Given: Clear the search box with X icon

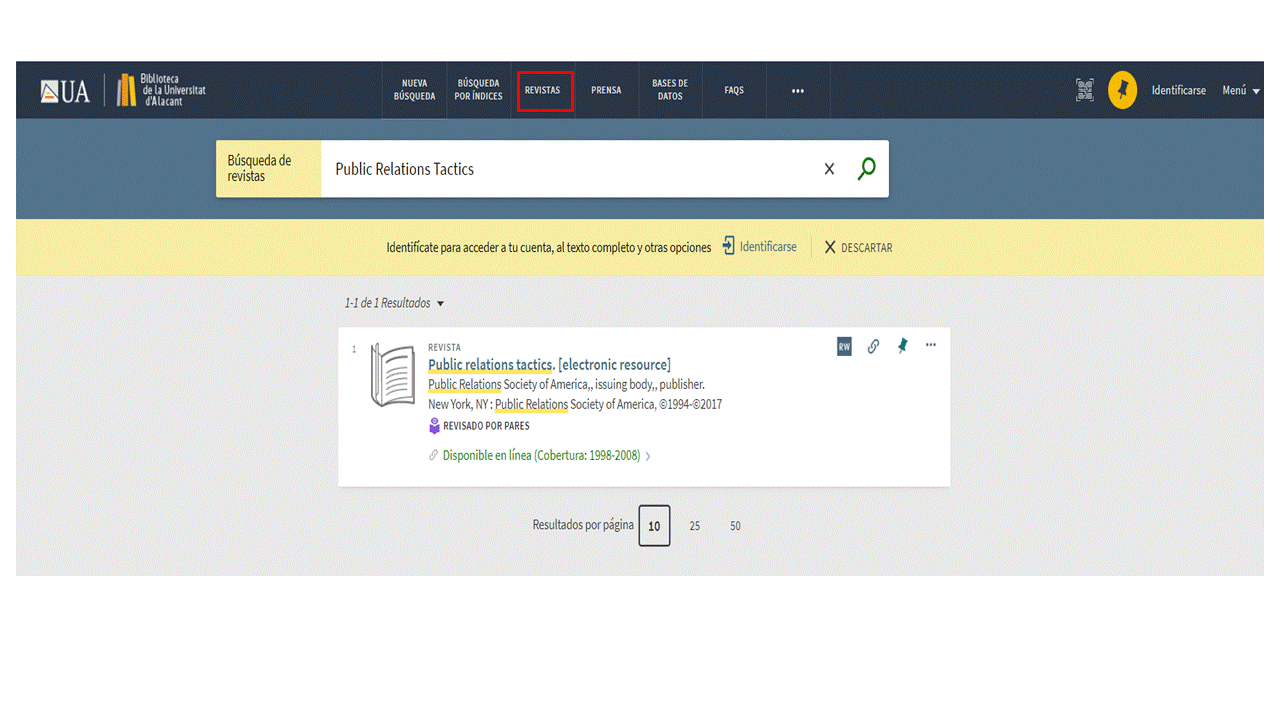Looking at the screenshot, I should tap(829, 169).
